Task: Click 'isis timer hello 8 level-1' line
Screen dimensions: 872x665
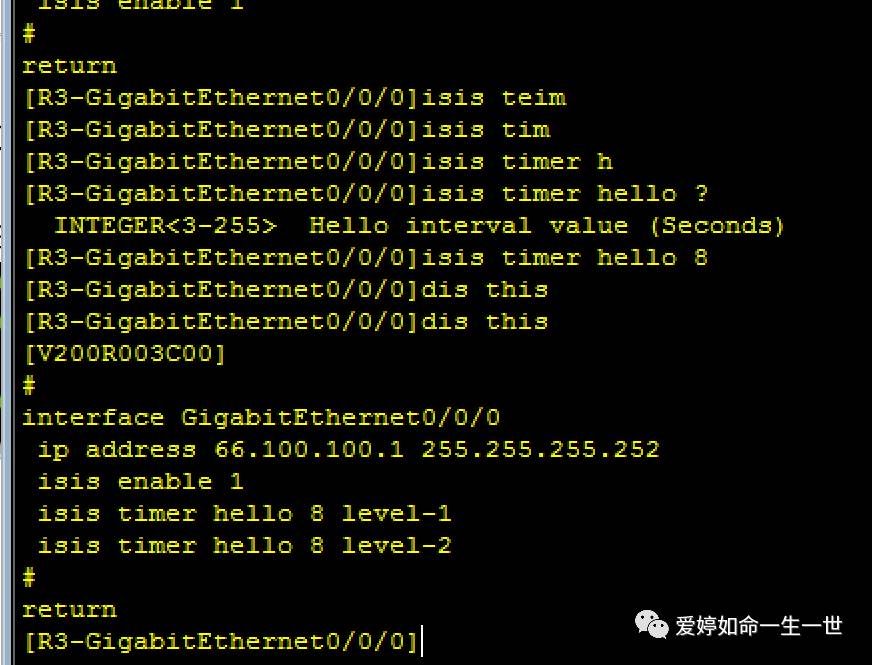Action: tap(244, 514)
